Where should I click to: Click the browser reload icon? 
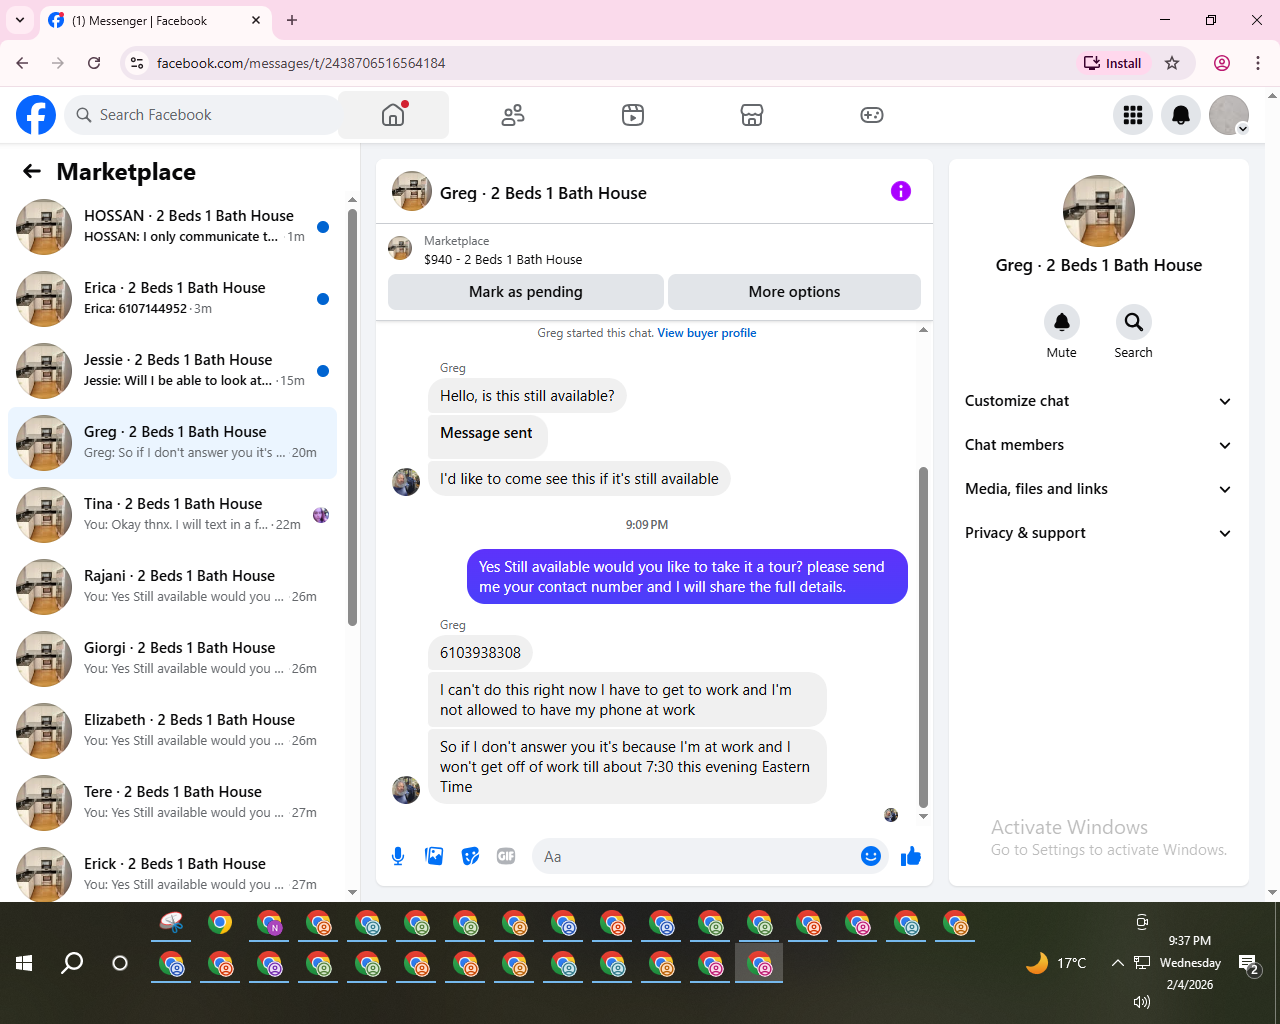coord(94,63)
